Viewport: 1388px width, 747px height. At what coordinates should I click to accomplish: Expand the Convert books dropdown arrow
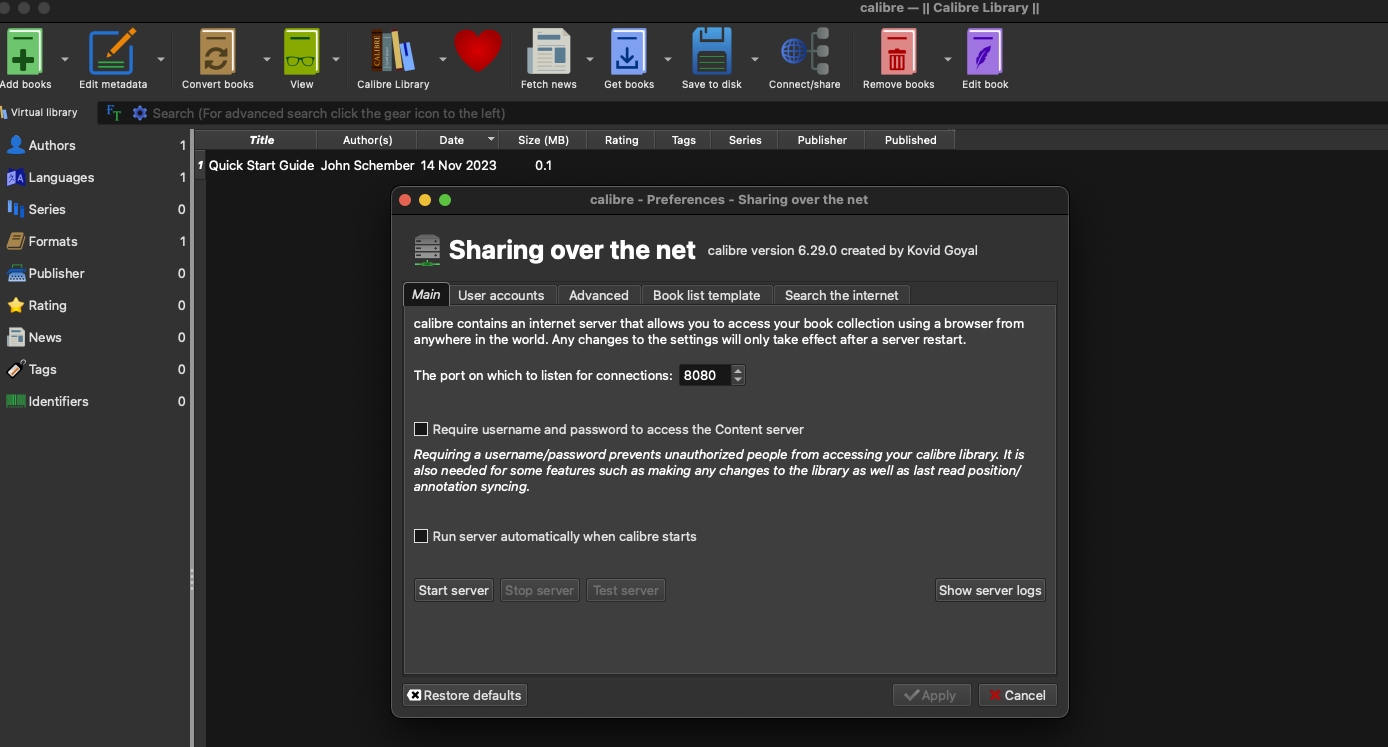pyautogui.click(x=266, y=59)
